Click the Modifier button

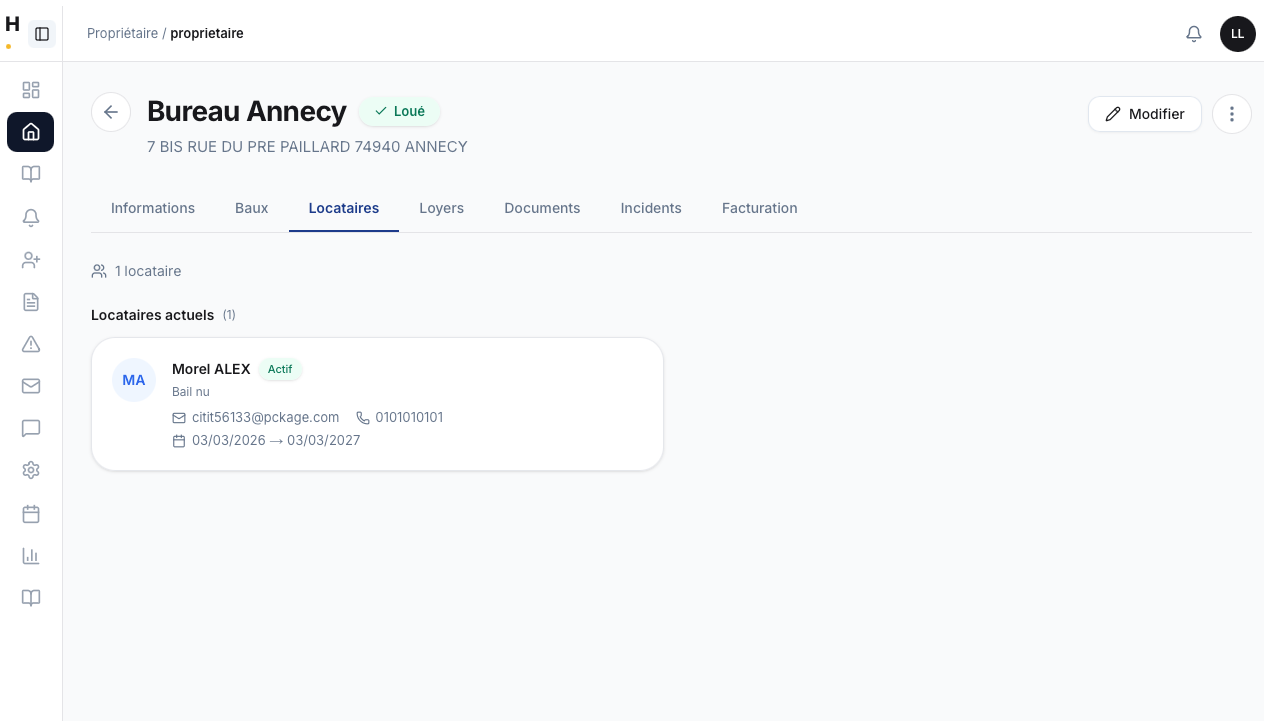pyautogui.click(x=1144, y=114)
